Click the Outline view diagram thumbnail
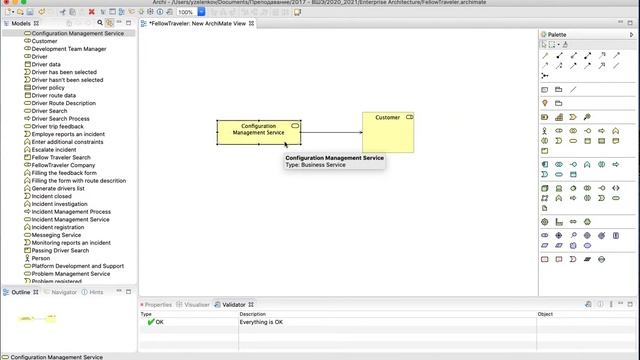Screen dimensions: 640x360 pos(37,318)
